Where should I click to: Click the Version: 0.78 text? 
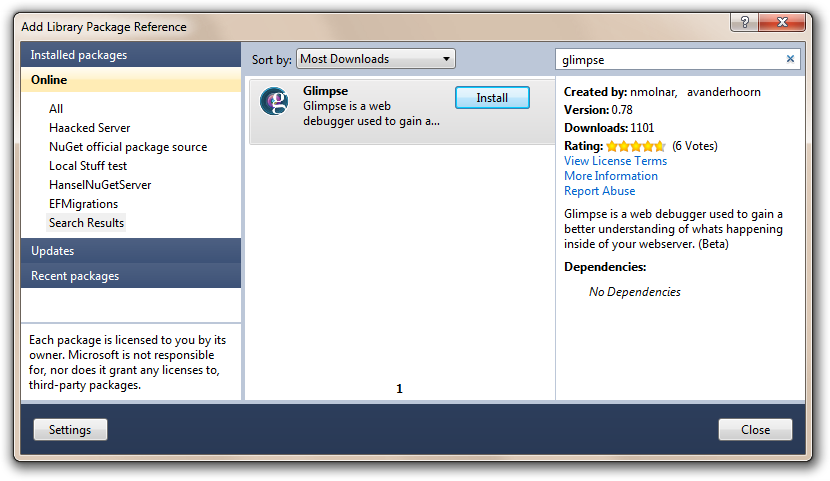click(598, 110)
